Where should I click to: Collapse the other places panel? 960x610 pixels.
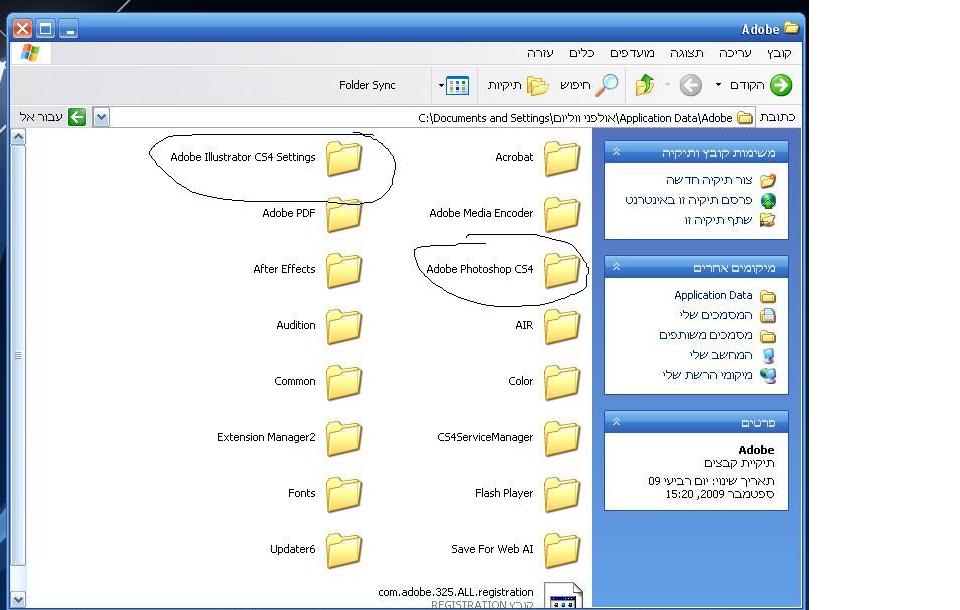[x=617, y=266]
